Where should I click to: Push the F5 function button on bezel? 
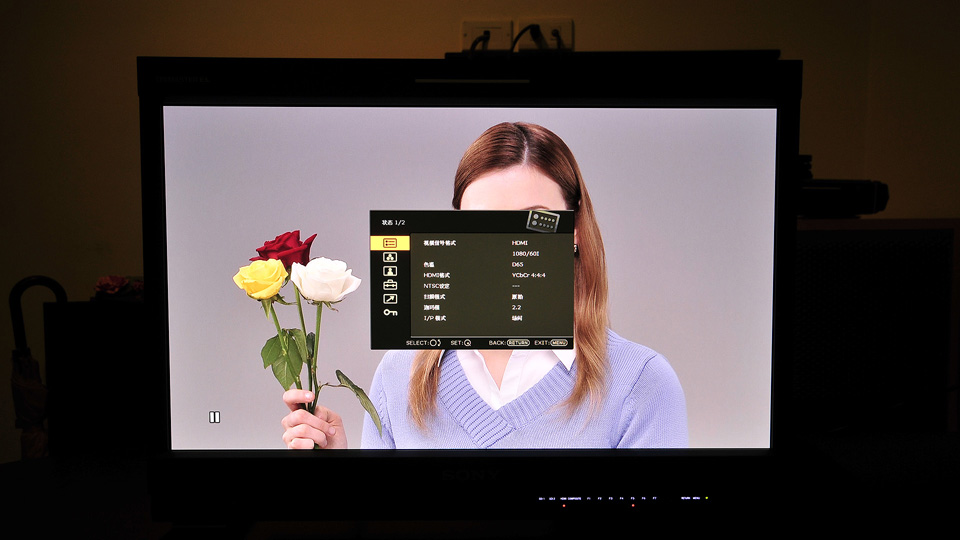tap(633, 498)
